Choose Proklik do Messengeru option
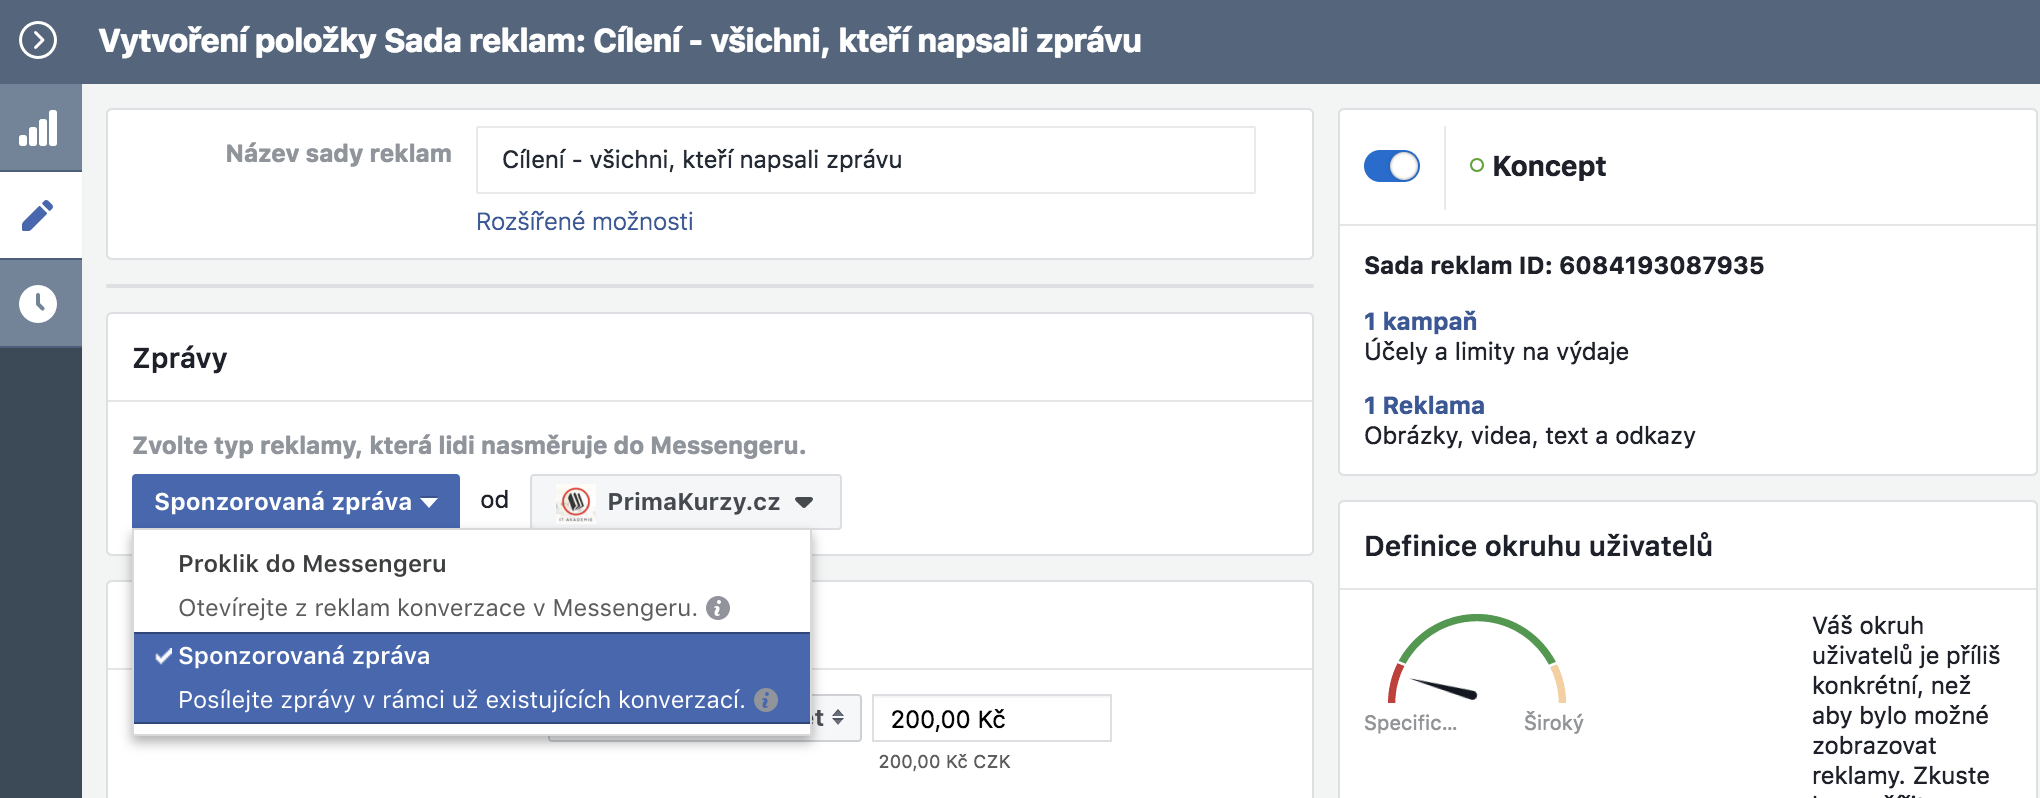 tap(312, 564)
